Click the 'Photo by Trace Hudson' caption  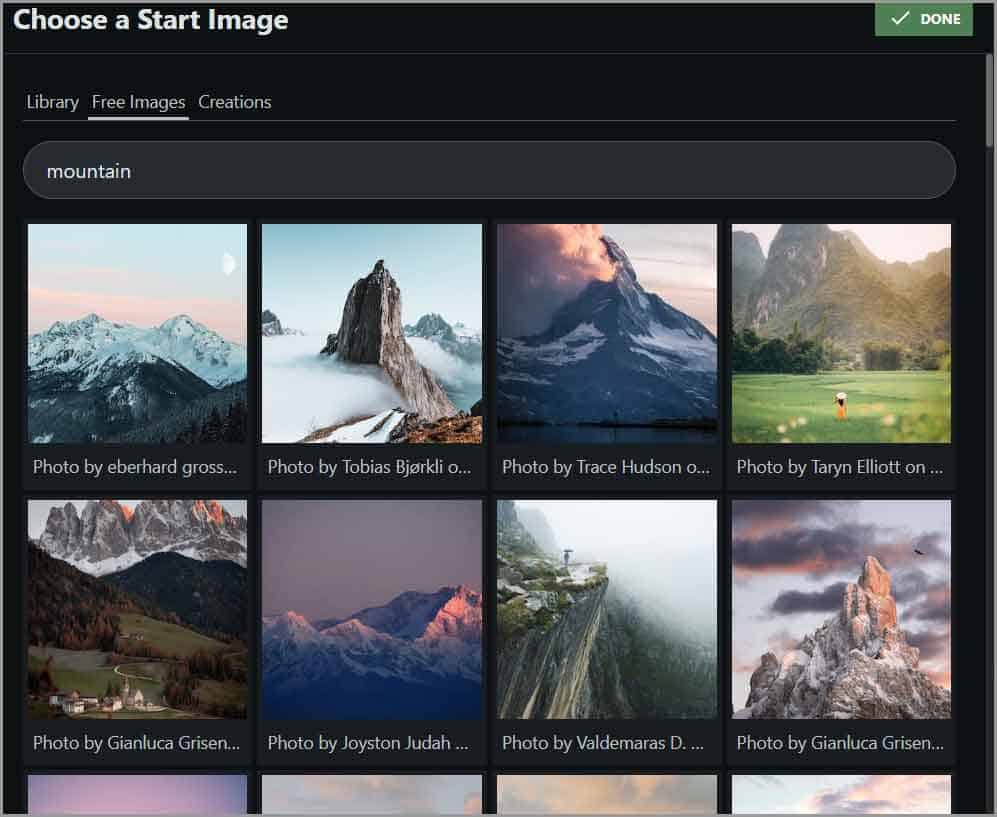coord(604,467)
